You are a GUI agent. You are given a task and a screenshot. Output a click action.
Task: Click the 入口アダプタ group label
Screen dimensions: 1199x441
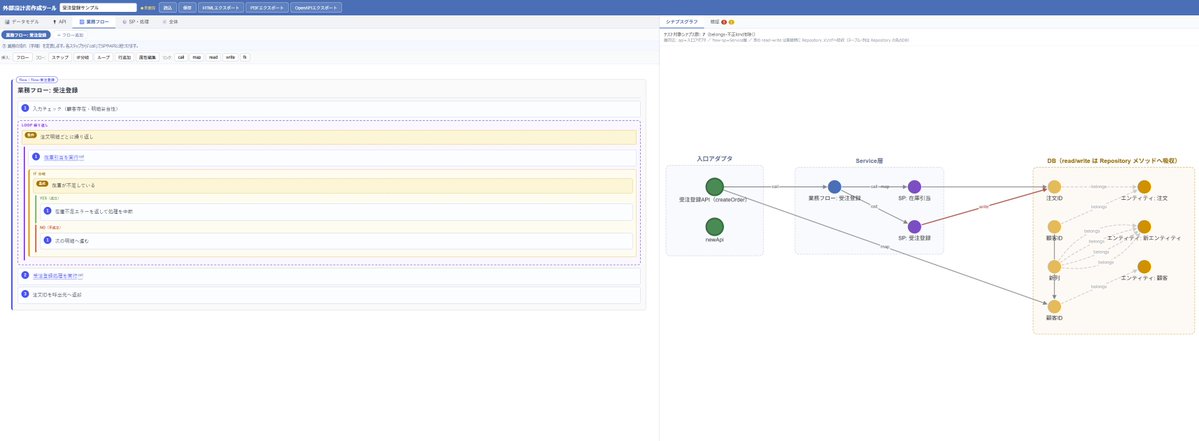(x=714, y=159)
